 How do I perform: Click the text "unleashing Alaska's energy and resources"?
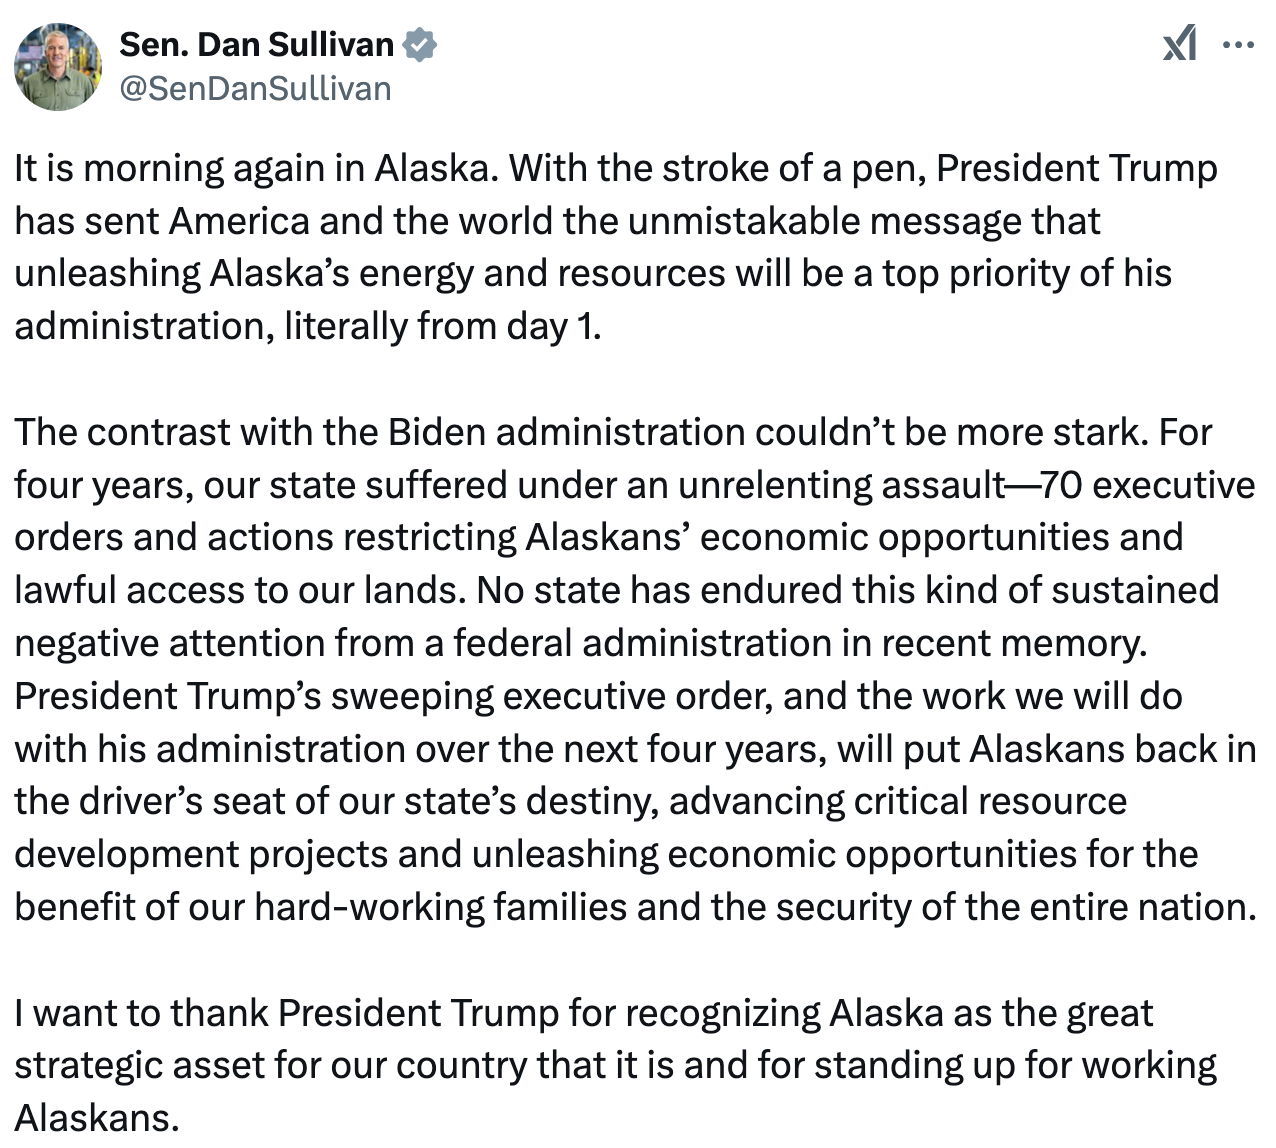(369, 273)
